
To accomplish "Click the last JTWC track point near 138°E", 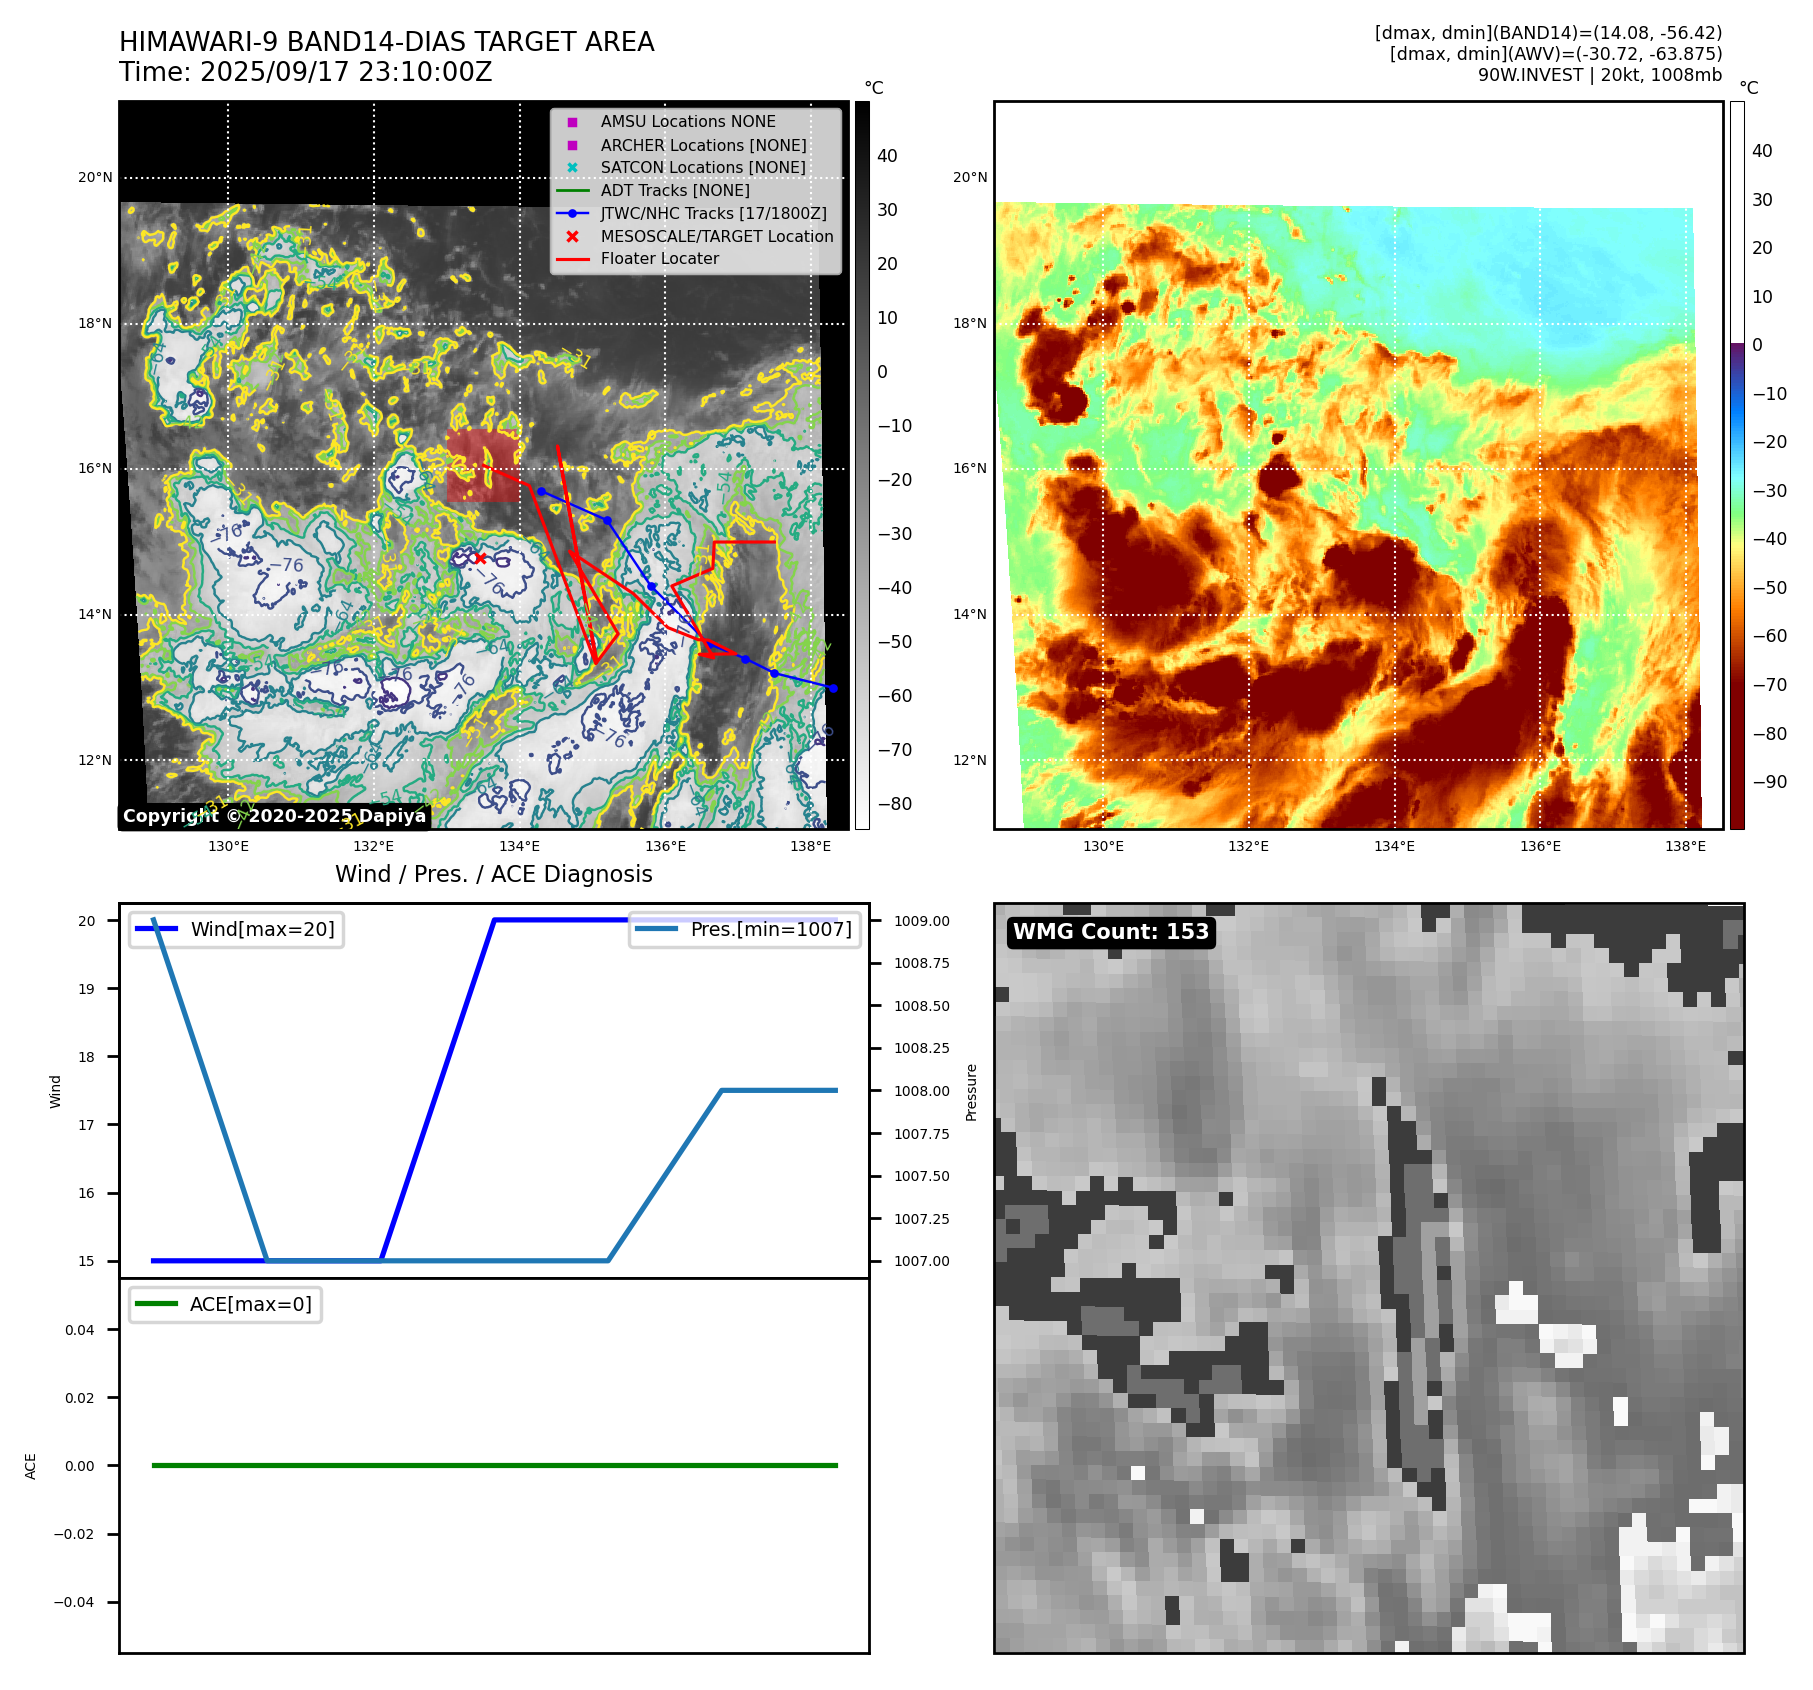I will (x=832, y=688).
